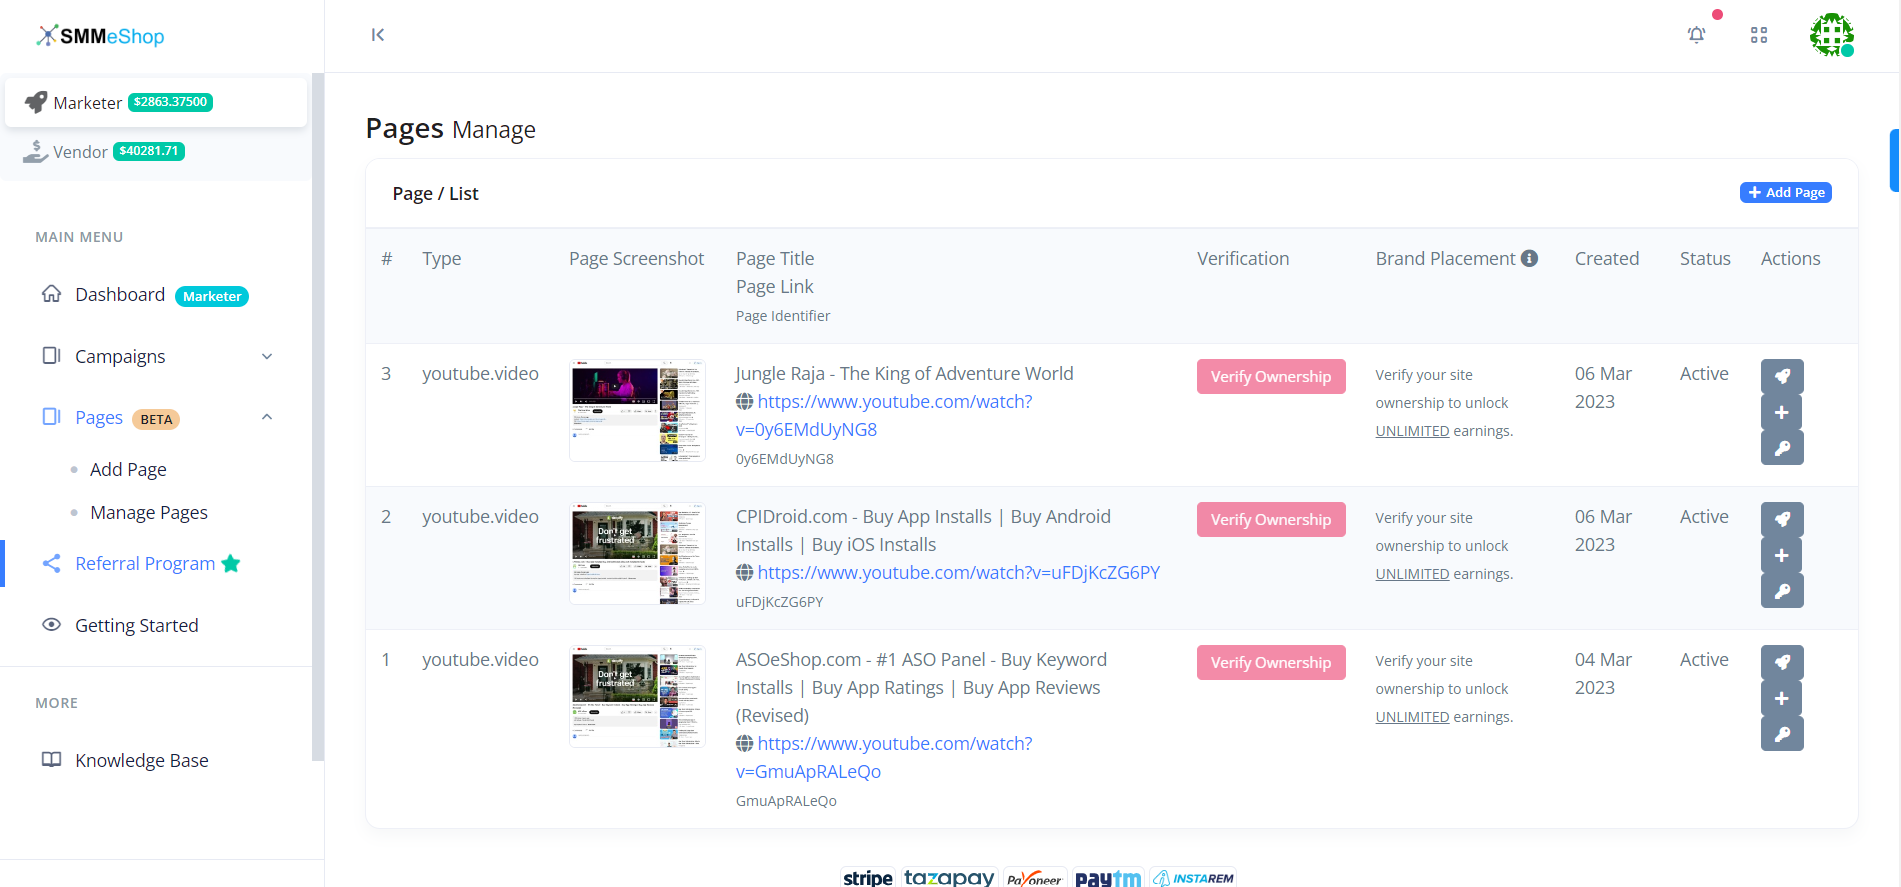The width and height of the screenshot is (1901, 887).
Task: Open the 0y6EMdUyNG8 YouTube link
Action: click(x=884, y=415)
